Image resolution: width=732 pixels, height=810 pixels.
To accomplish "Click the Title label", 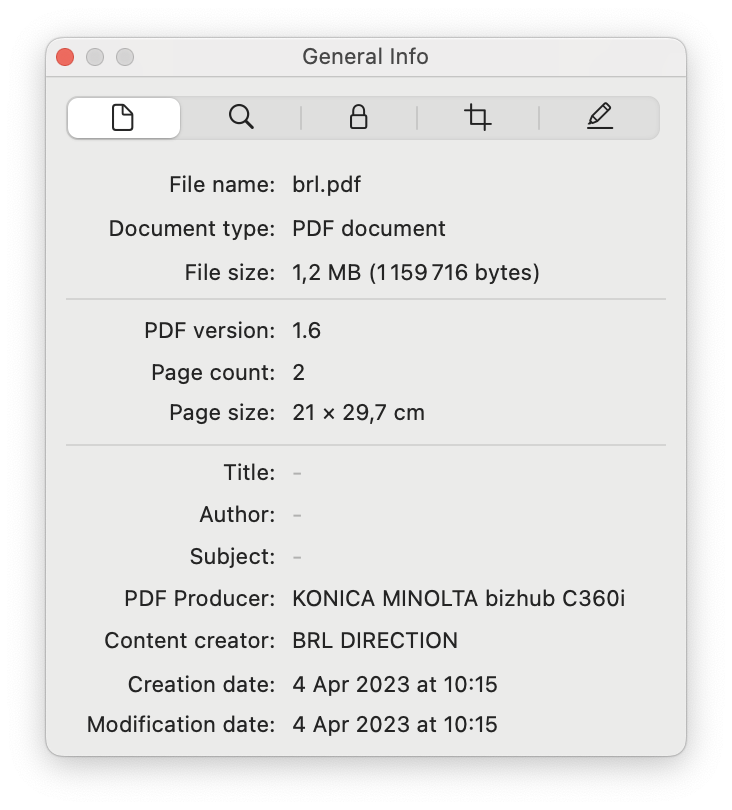I will 249,473.
